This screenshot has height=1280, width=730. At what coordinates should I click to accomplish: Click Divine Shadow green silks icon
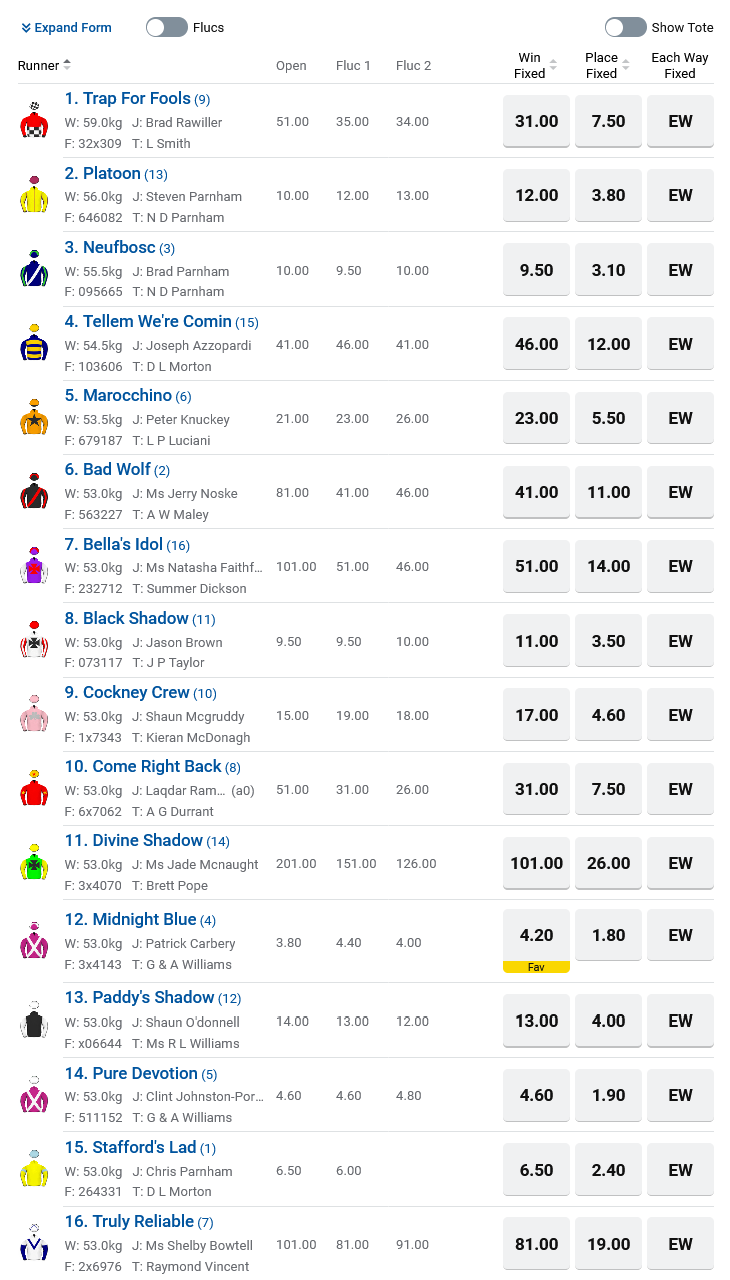34,862
